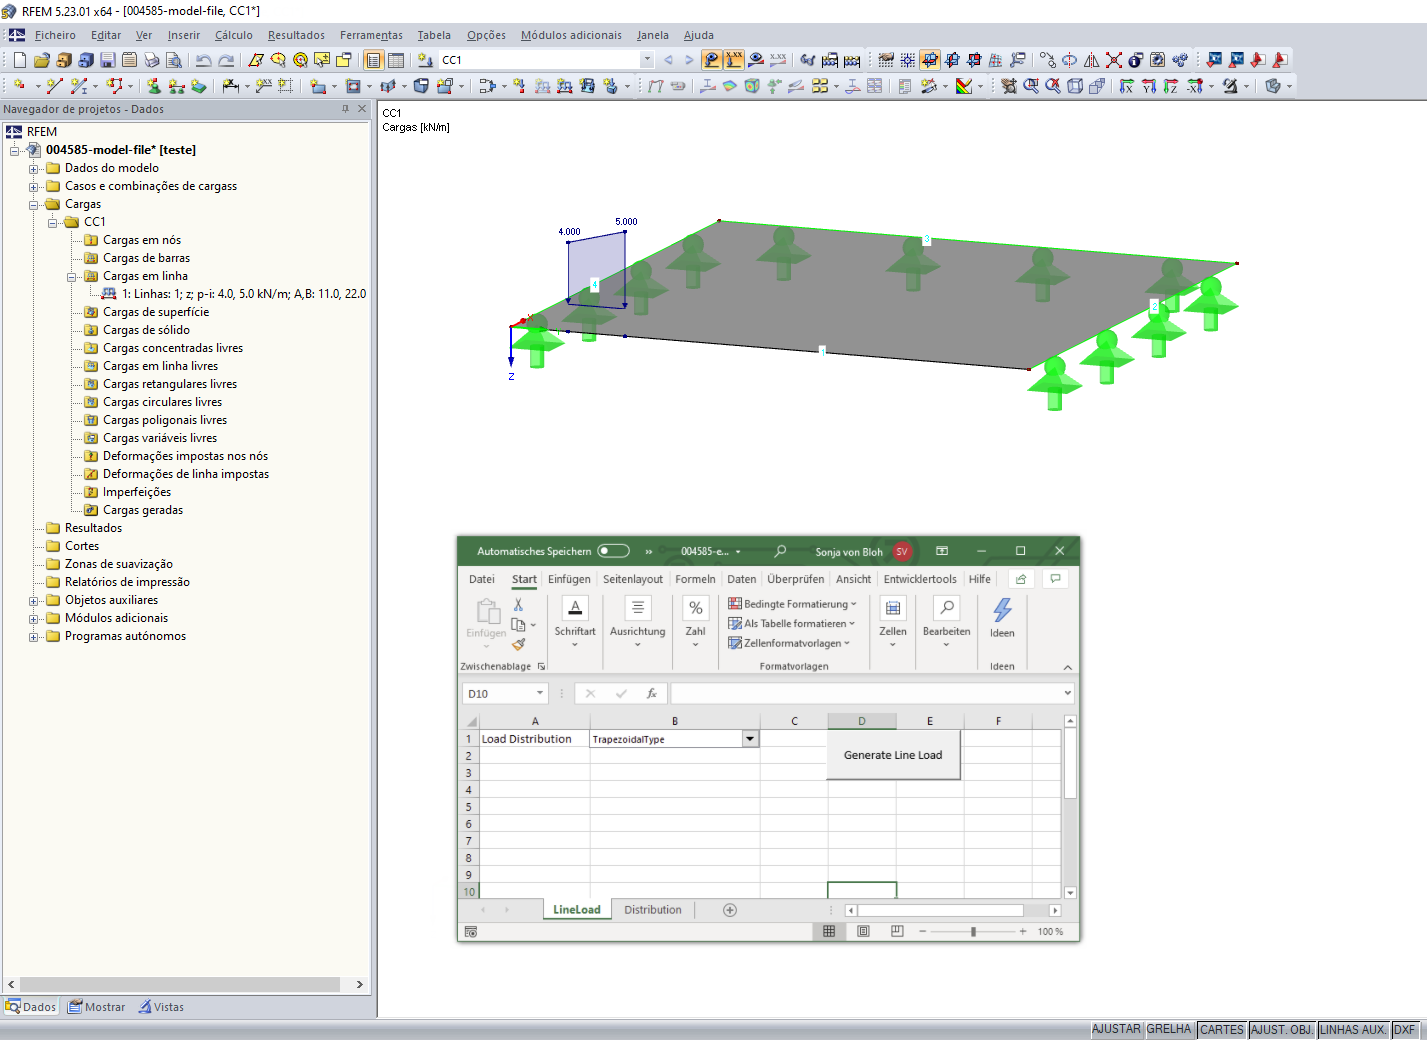Click the Undo arrow in RFEM toolbar
The image size is (1427, 1040).
204,60
